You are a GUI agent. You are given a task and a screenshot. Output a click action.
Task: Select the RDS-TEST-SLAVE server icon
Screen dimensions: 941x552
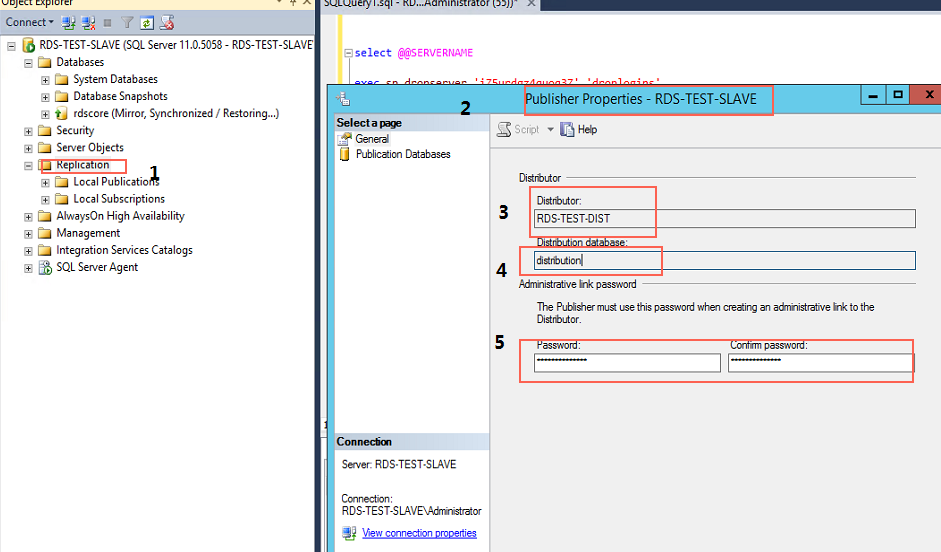tap(28, 45)
